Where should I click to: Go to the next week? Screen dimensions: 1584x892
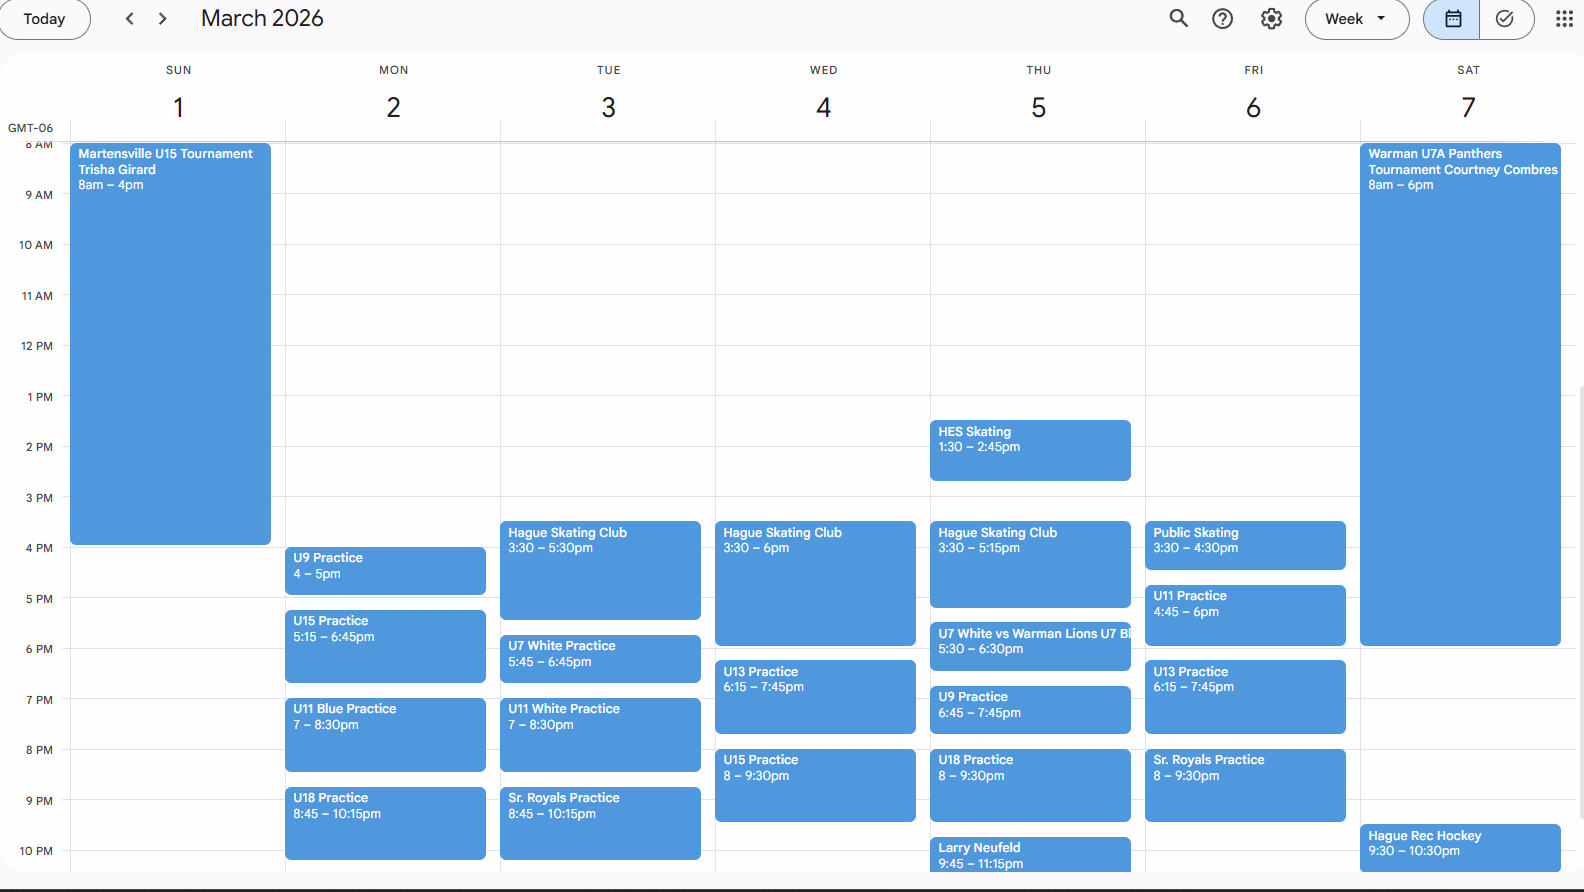tap(163, 19)
